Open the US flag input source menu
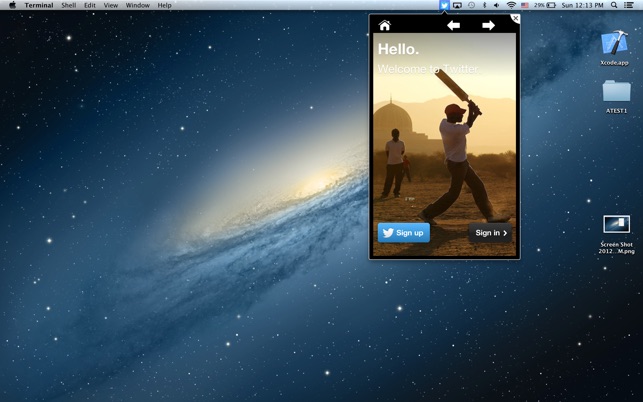The height and width of the screenshot is (402, 643). [x=524, y=5]
